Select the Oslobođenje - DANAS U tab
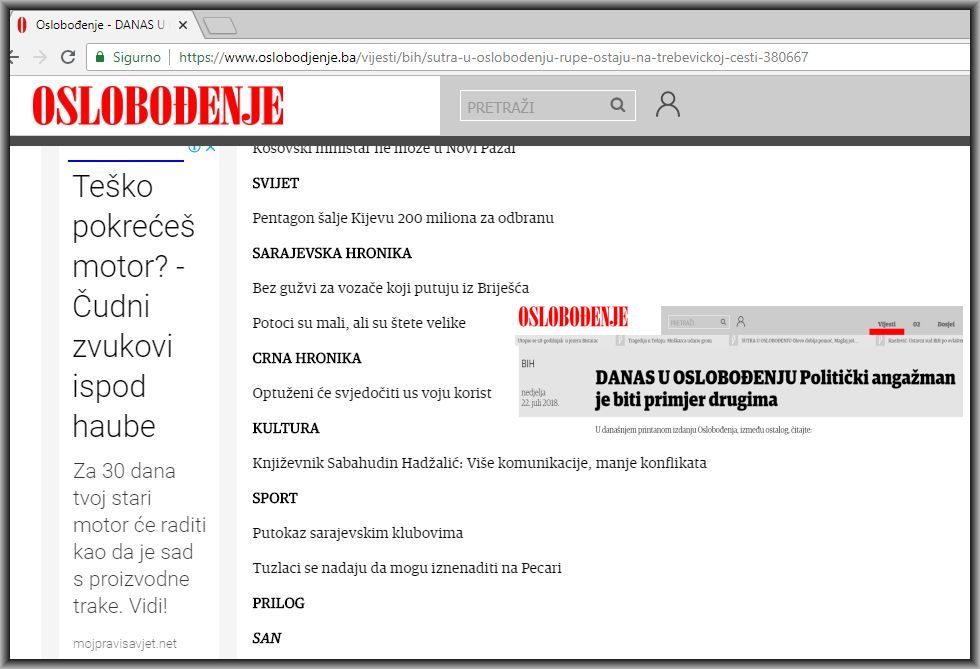This screenshot has height=669, width=980. coord(100,25)
